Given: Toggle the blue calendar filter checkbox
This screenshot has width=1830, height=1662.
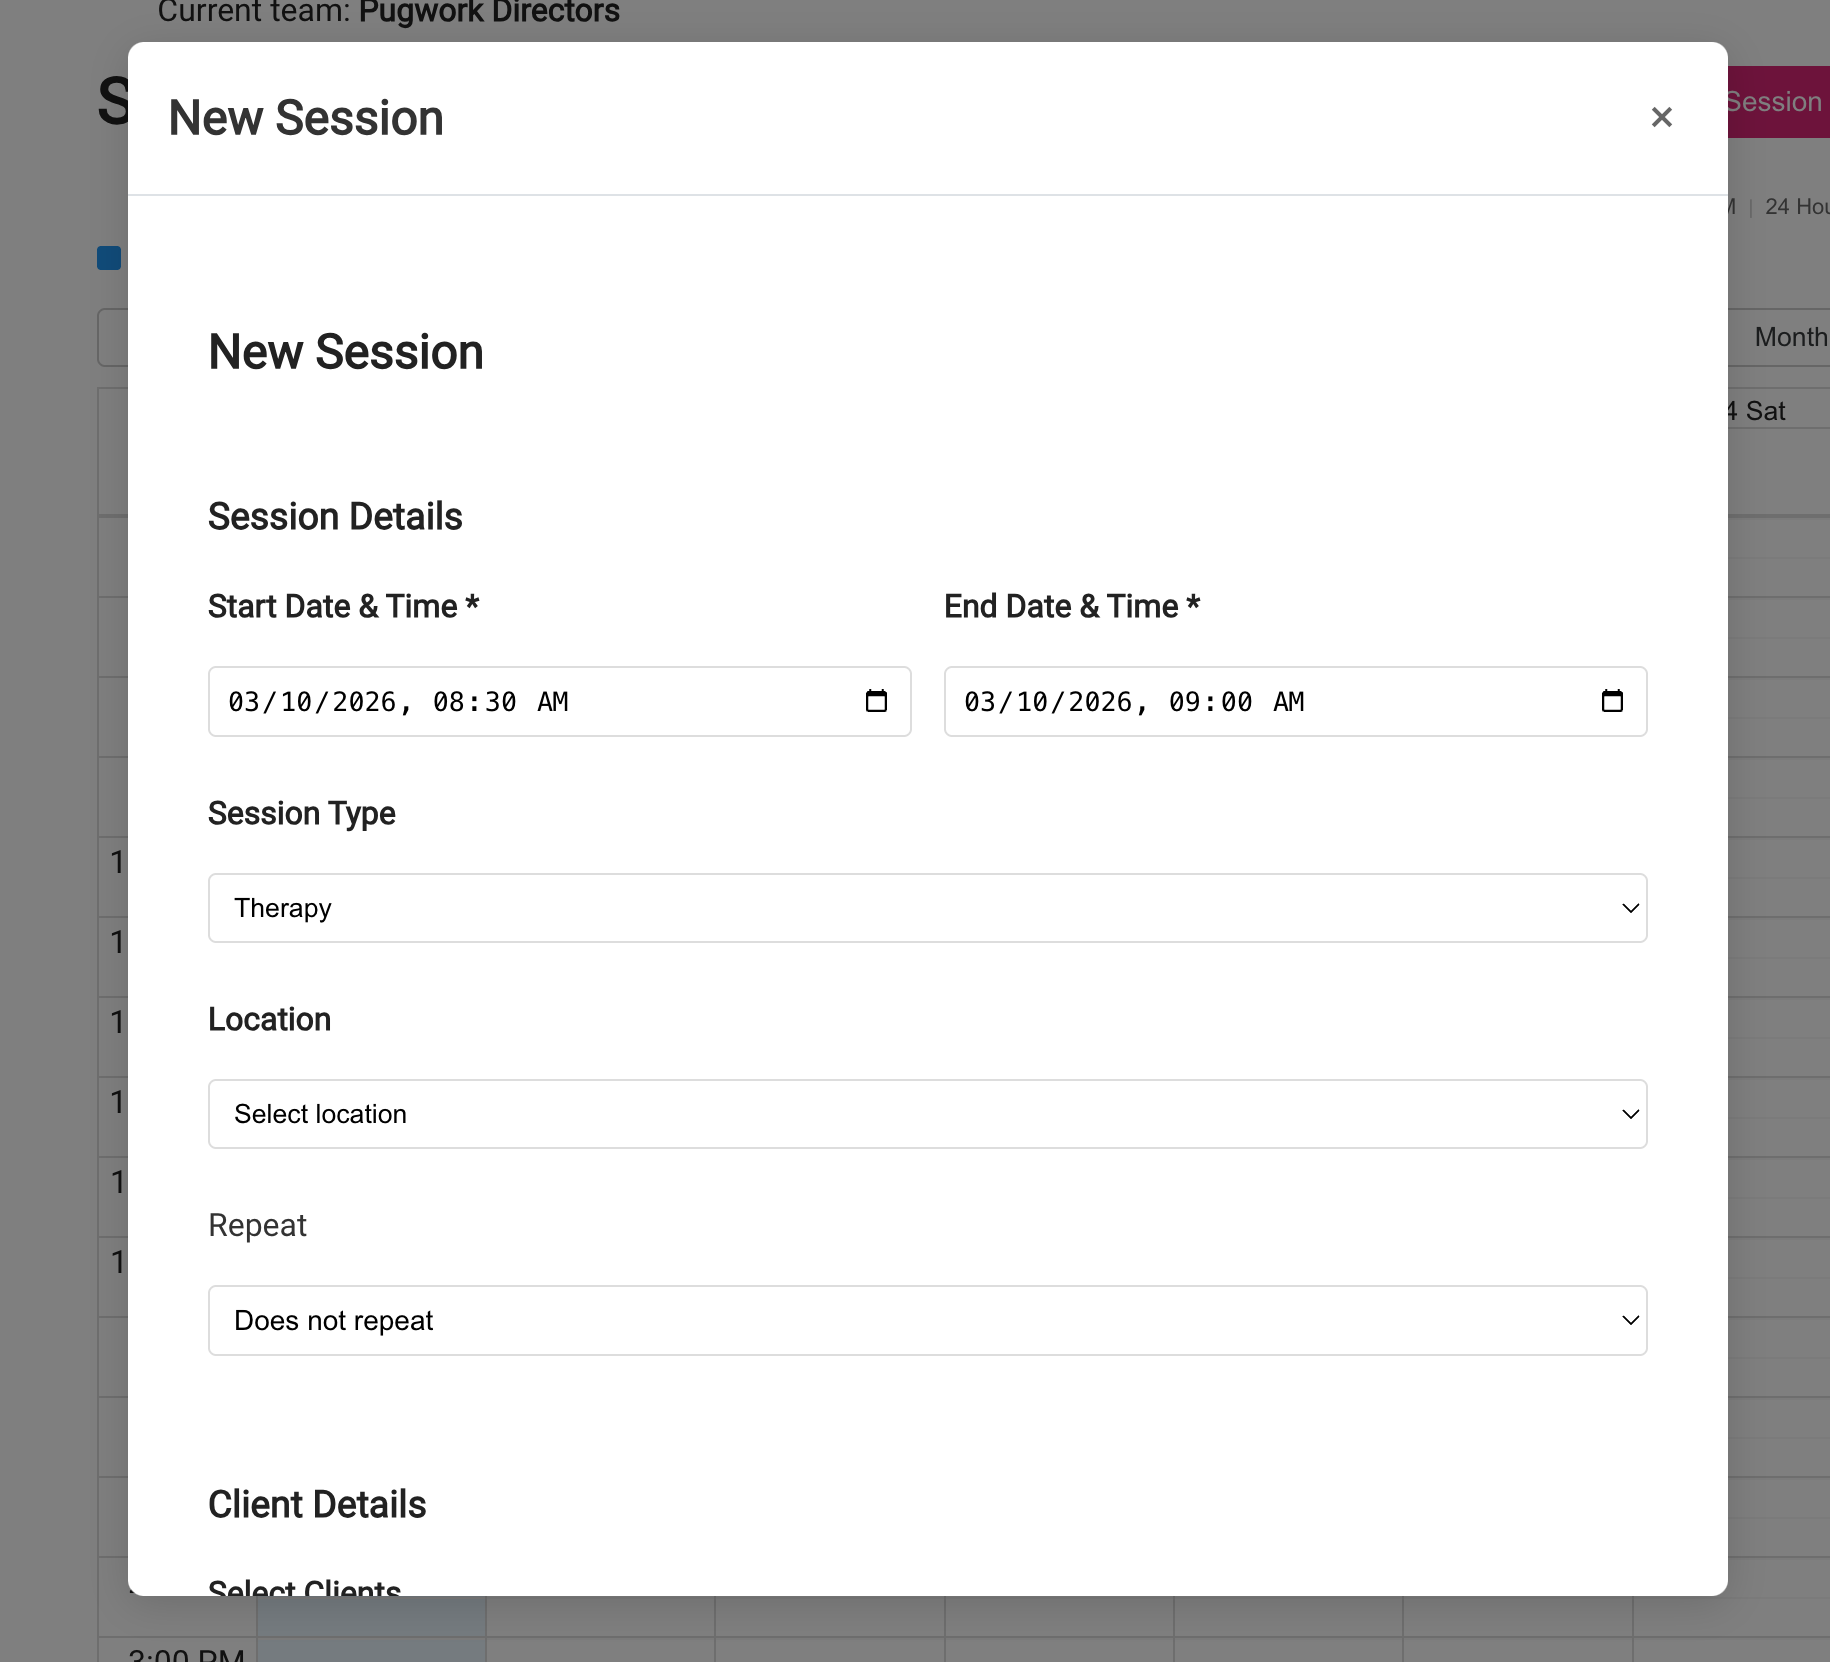Looking at the screenshot, I should tap(109, 257).
